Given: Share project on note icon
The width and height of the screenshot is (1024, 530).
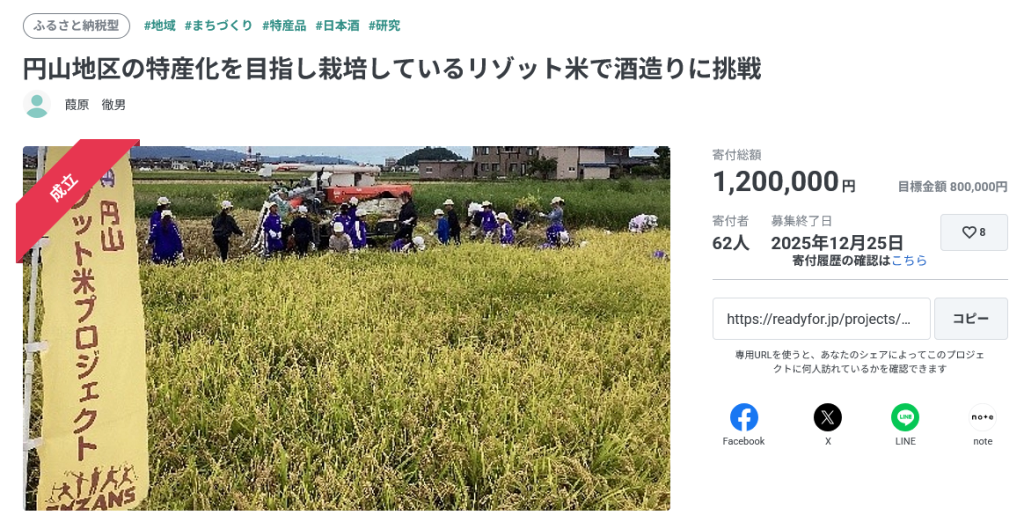Looking at the screenshot, I should click(982, 417).
